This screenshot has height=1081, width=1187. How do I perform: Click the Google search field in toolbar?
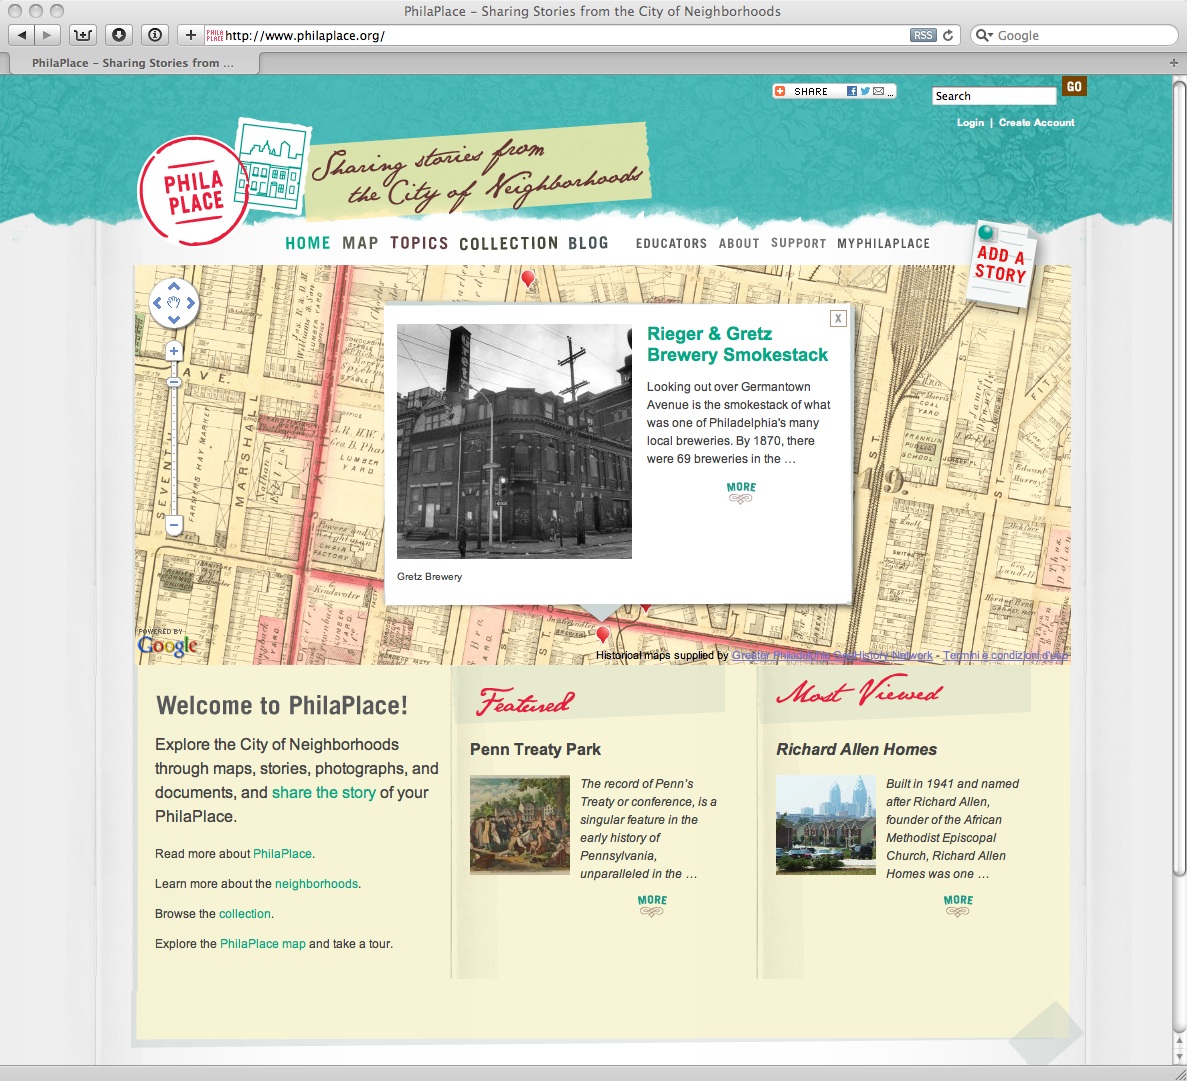point(1074,36)
